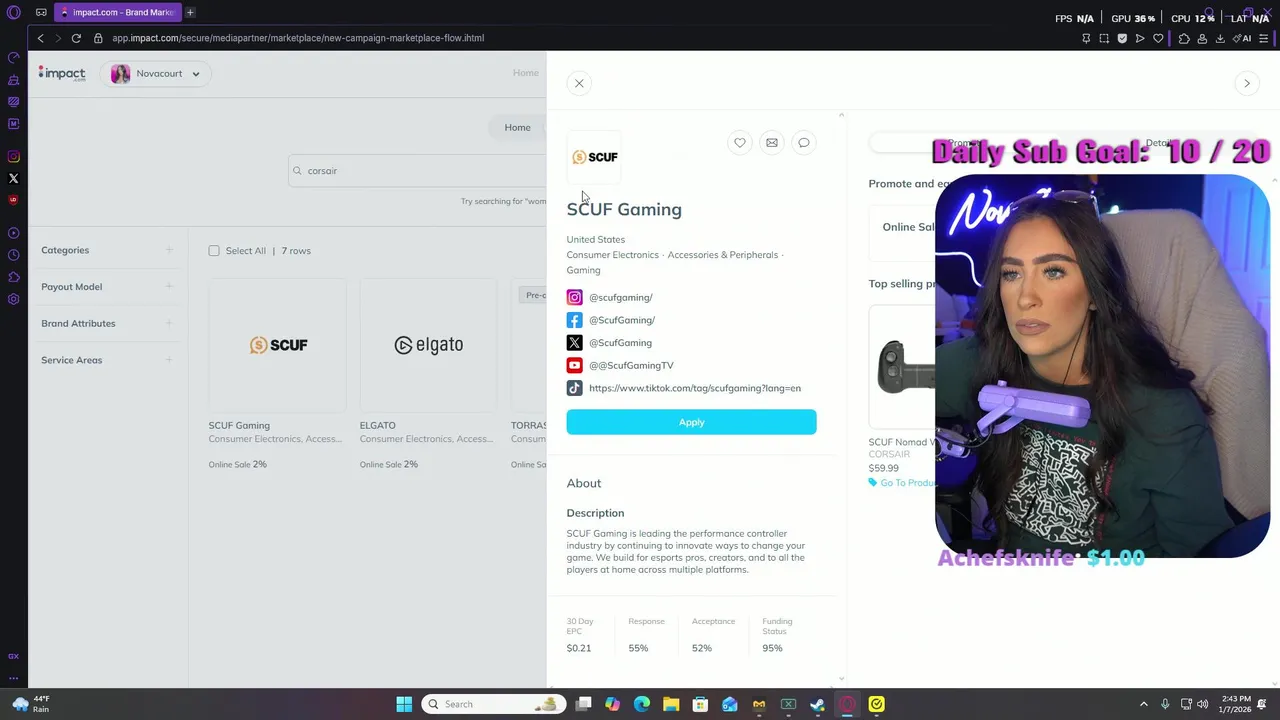Open the Novacourt account dropdown
Screen dimensions: 1280x720
[156, 74]
